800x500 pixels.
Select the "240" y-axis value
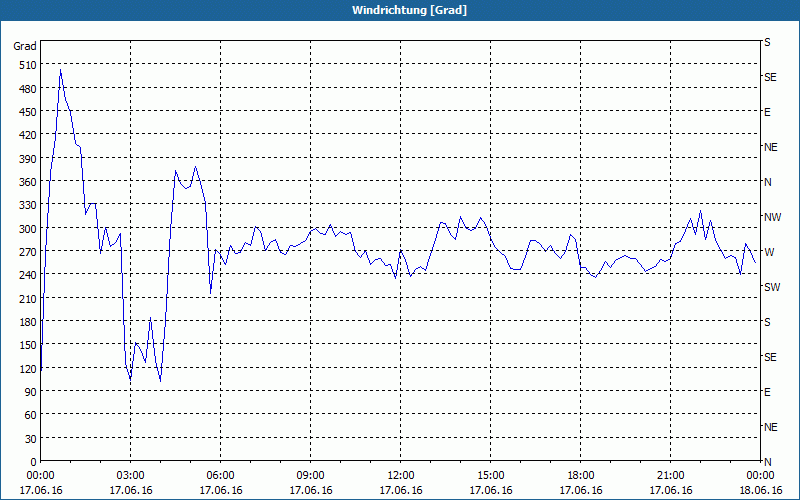(28, 275)
